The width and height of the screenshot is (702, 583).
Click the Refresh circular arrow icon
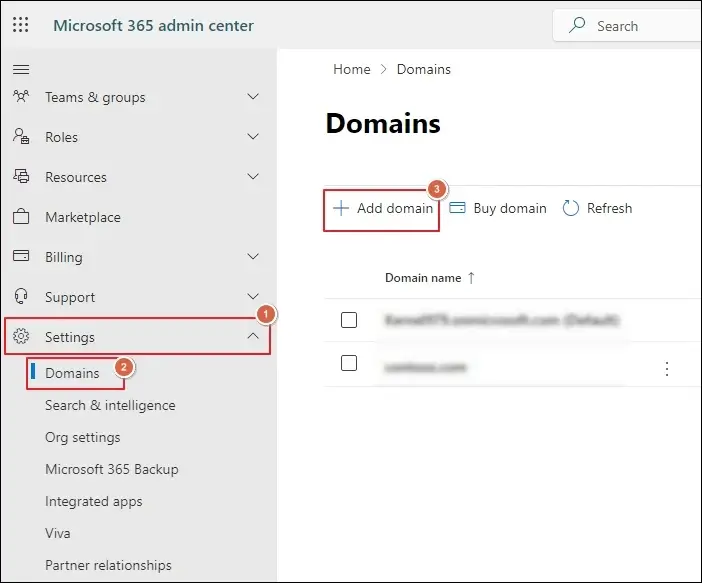[571, 208]
